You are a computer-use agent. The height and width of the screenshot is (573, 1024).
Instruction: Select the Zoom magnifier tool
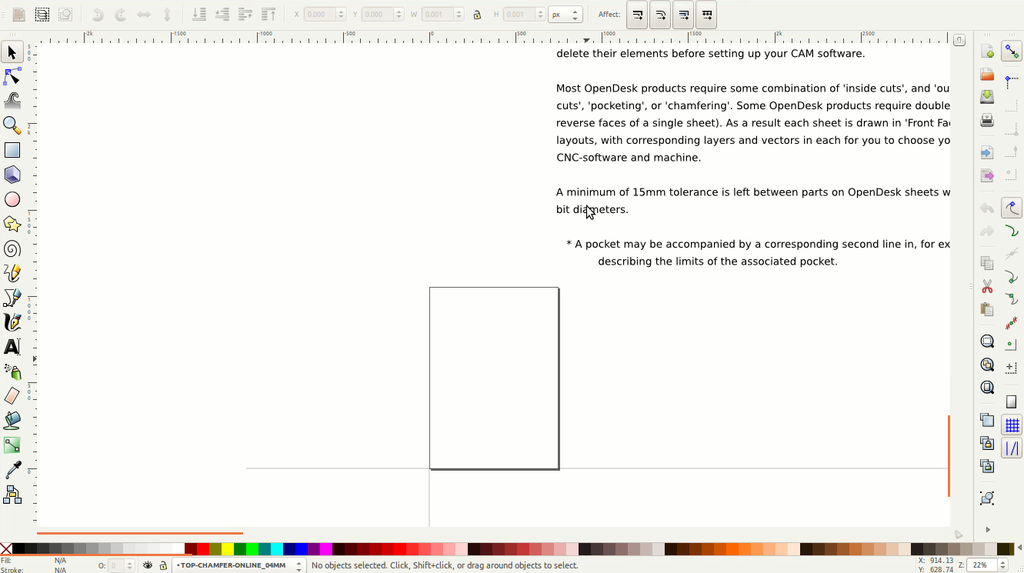coord(12,125)
